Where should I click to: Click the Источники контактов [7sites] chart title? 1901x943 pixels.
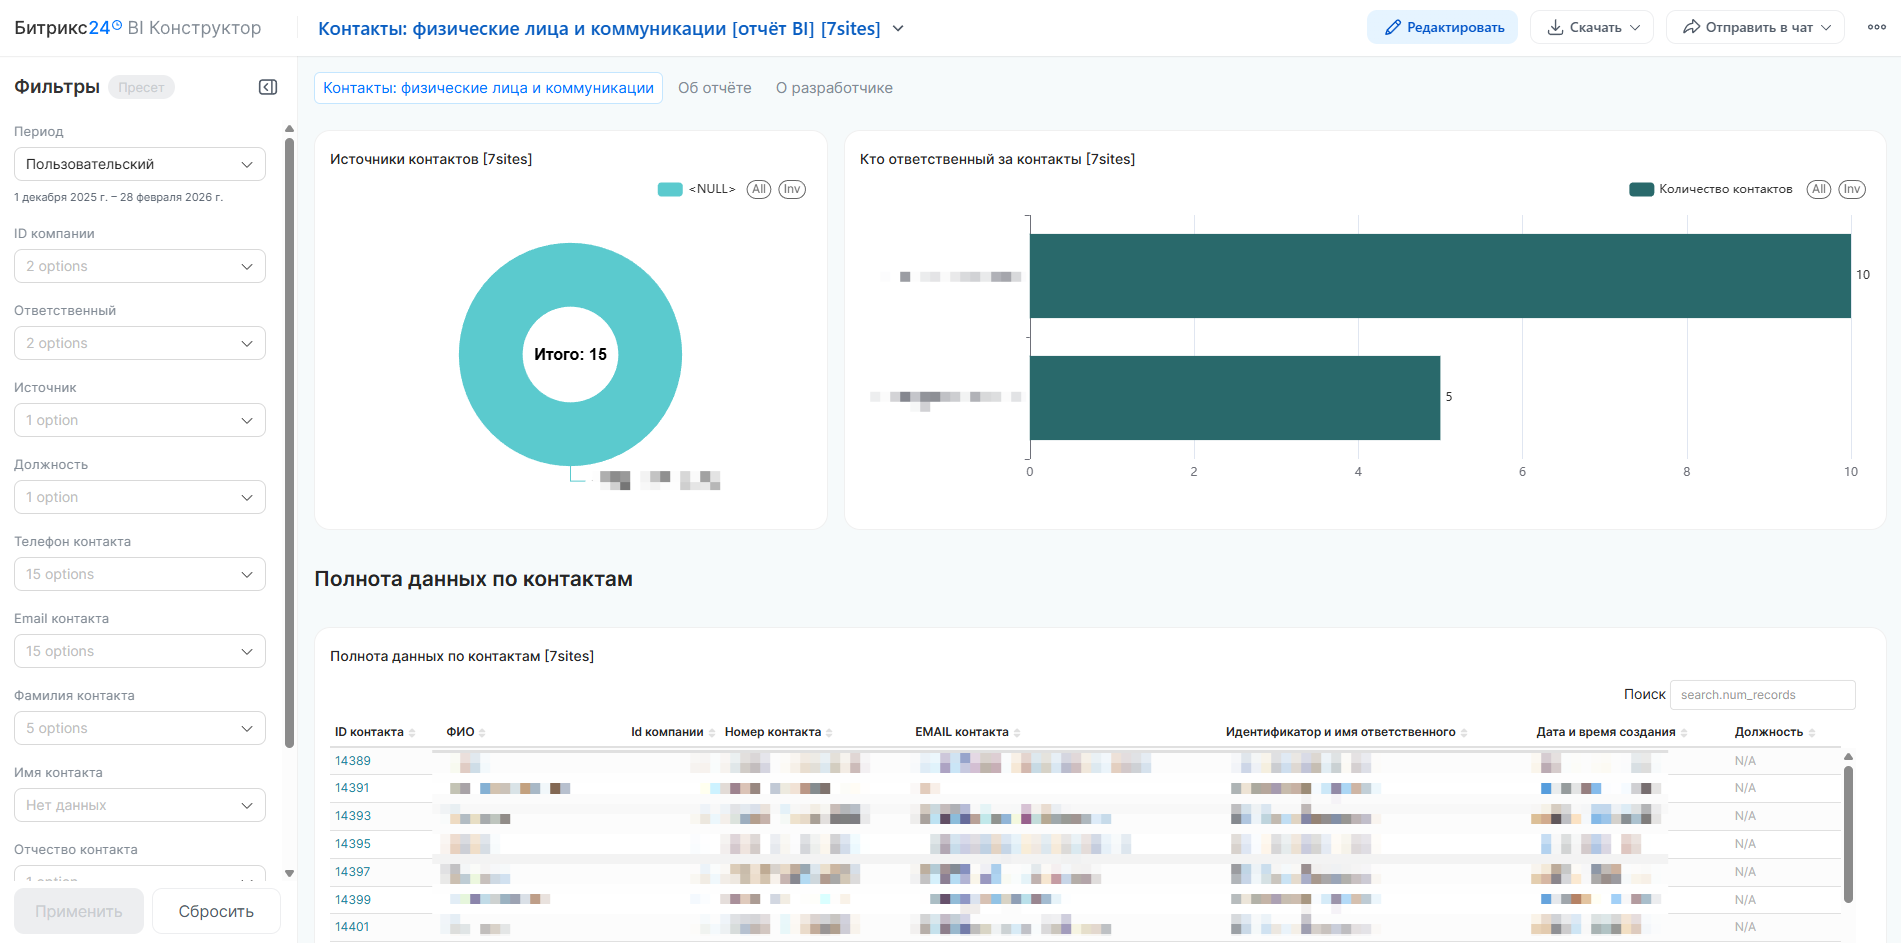431,159
